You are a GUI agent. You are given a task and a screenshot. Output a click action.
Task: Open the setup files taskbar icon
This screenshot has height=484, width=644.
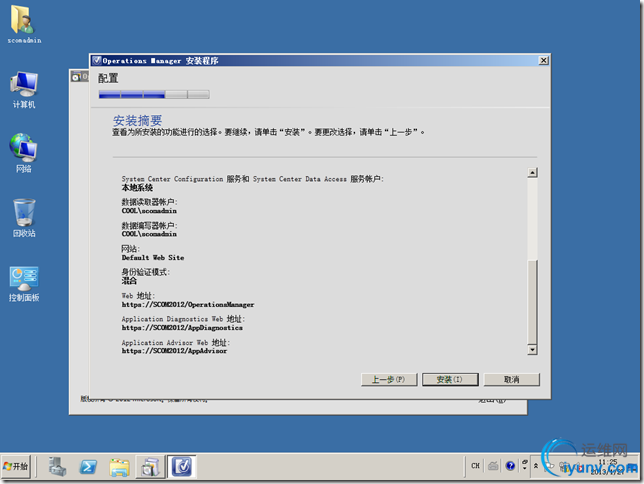(x=150, y=467)
